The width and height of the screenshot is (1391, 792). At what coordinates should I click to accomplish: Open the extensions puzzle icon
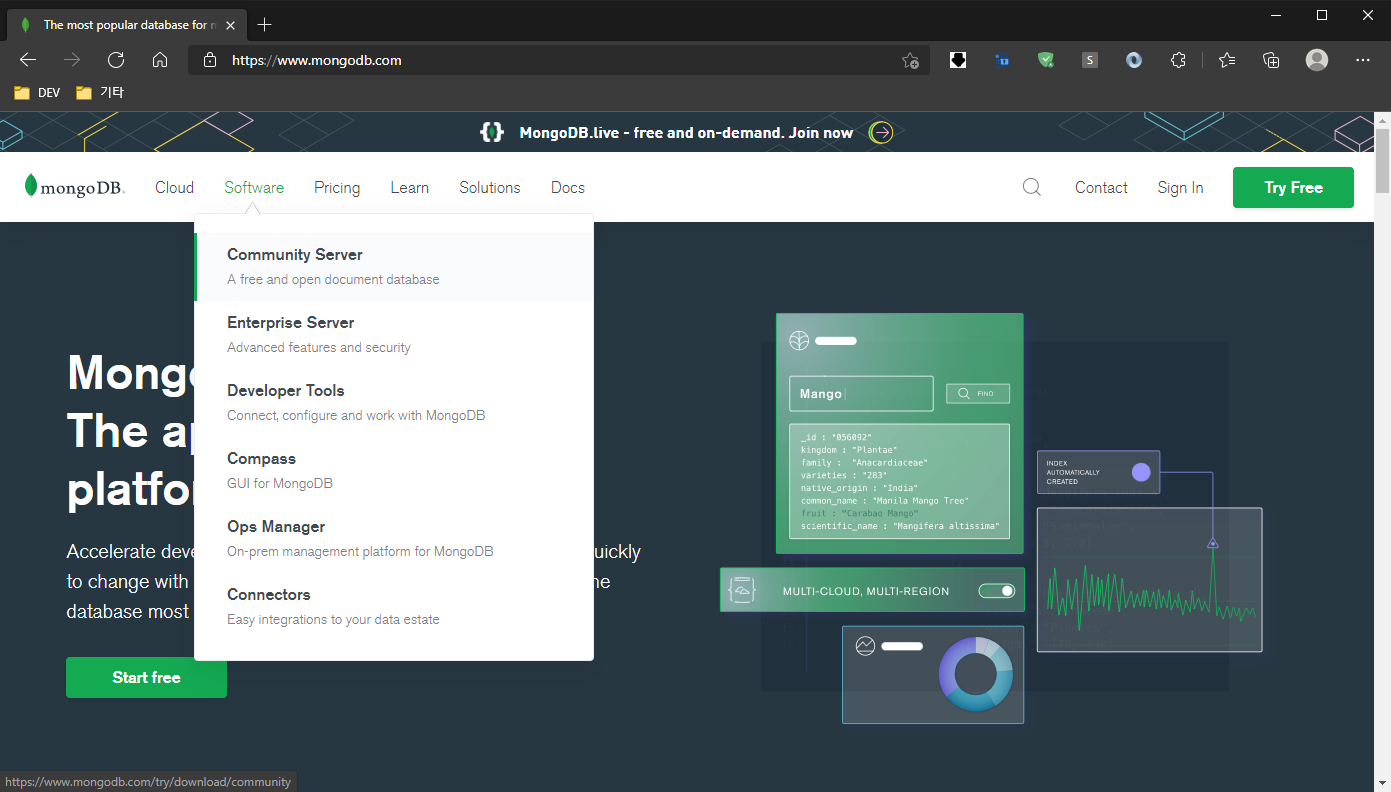(x=1178, y=60)
